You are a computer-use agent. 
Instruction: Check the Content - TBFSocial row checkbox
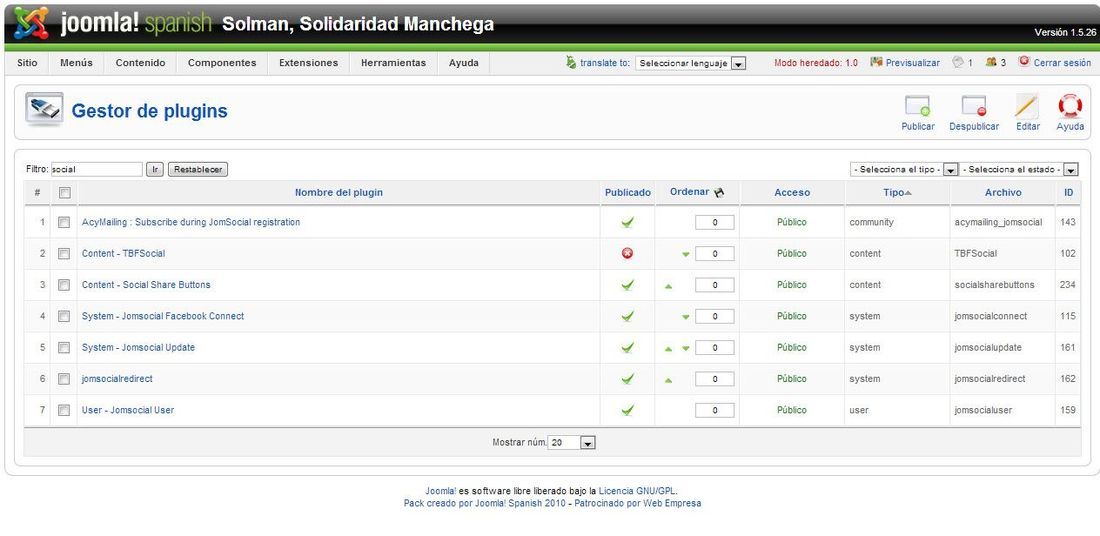(x=64, y=253)
